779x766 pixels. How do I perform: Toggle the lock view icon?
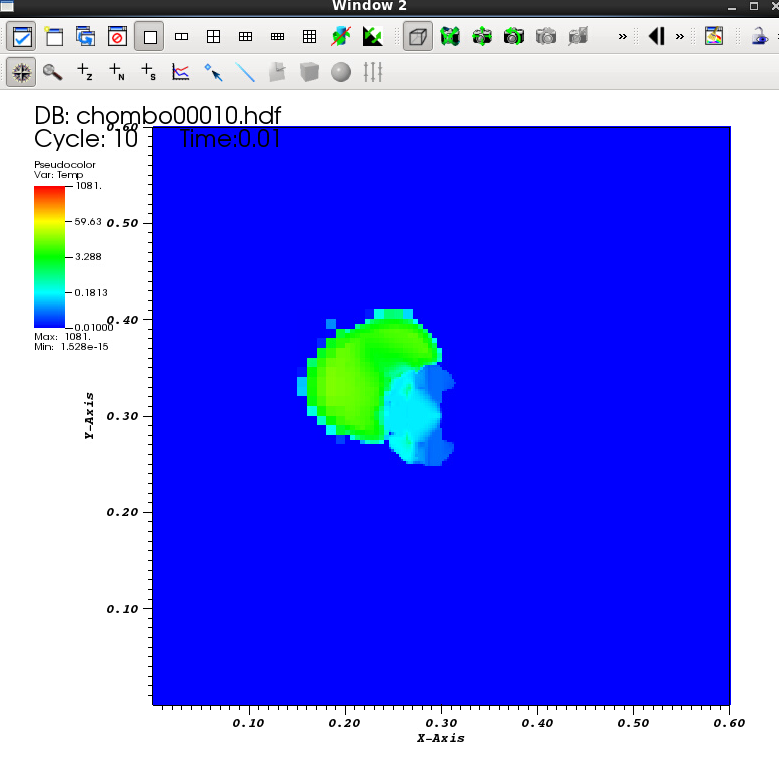click(x=760, y=36)
